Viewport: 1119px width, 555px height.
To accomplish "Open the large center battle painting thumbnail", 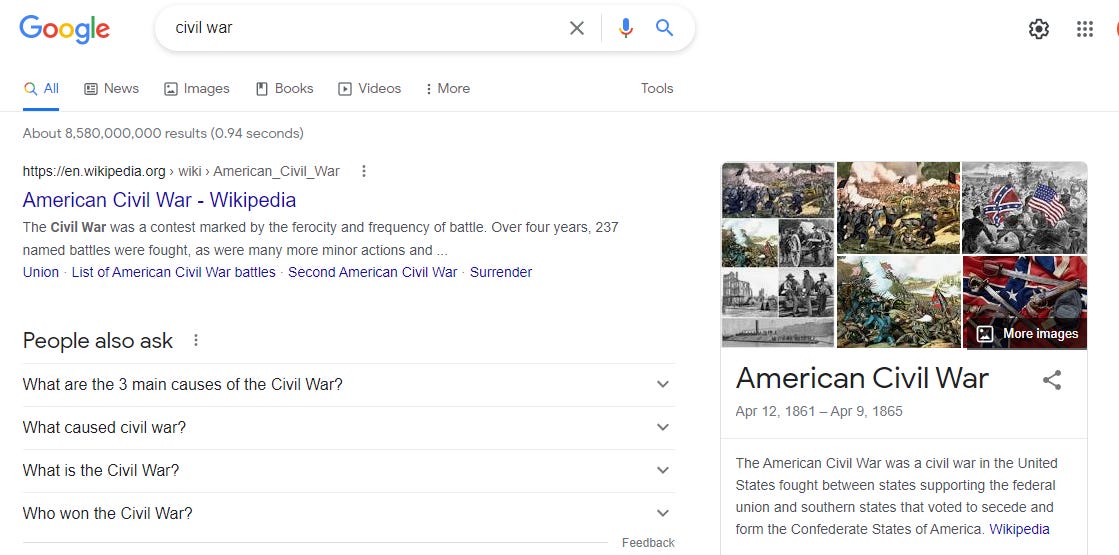I will pyautogui.click(x=898, y=208).
